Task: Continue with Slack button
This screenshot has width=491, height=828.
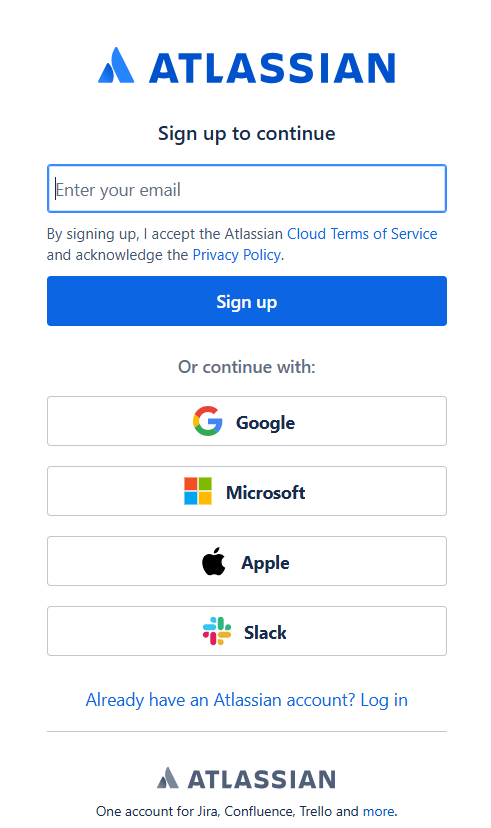Action: point(247,631)
